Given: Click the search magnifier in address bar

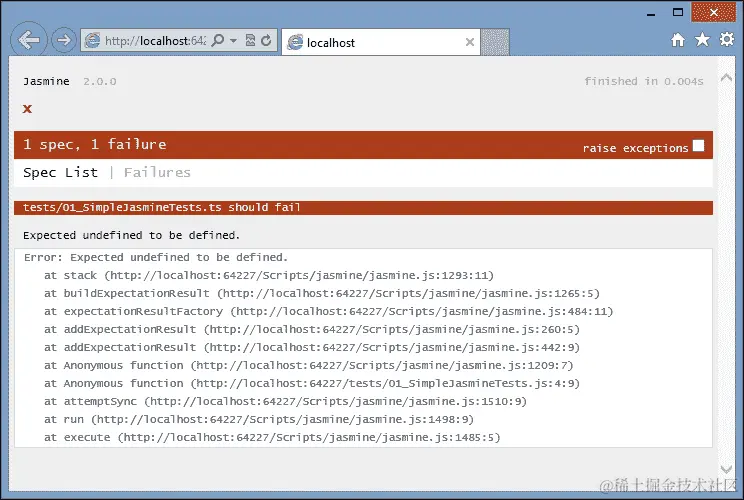Looking at the screenshot, I should click(218, 40).
